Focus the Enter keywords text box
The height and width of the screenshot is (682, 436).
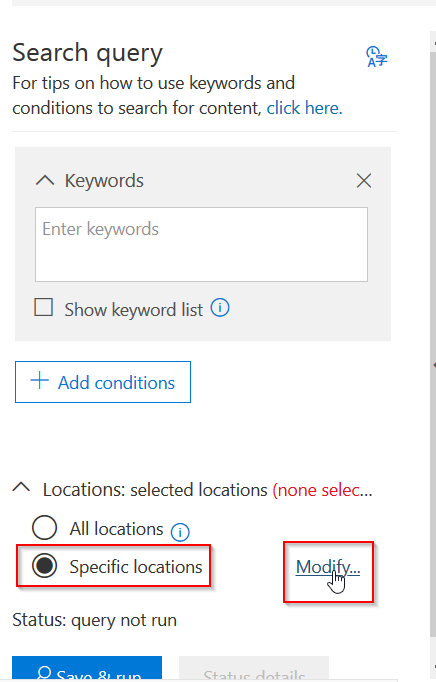point(201,244)
